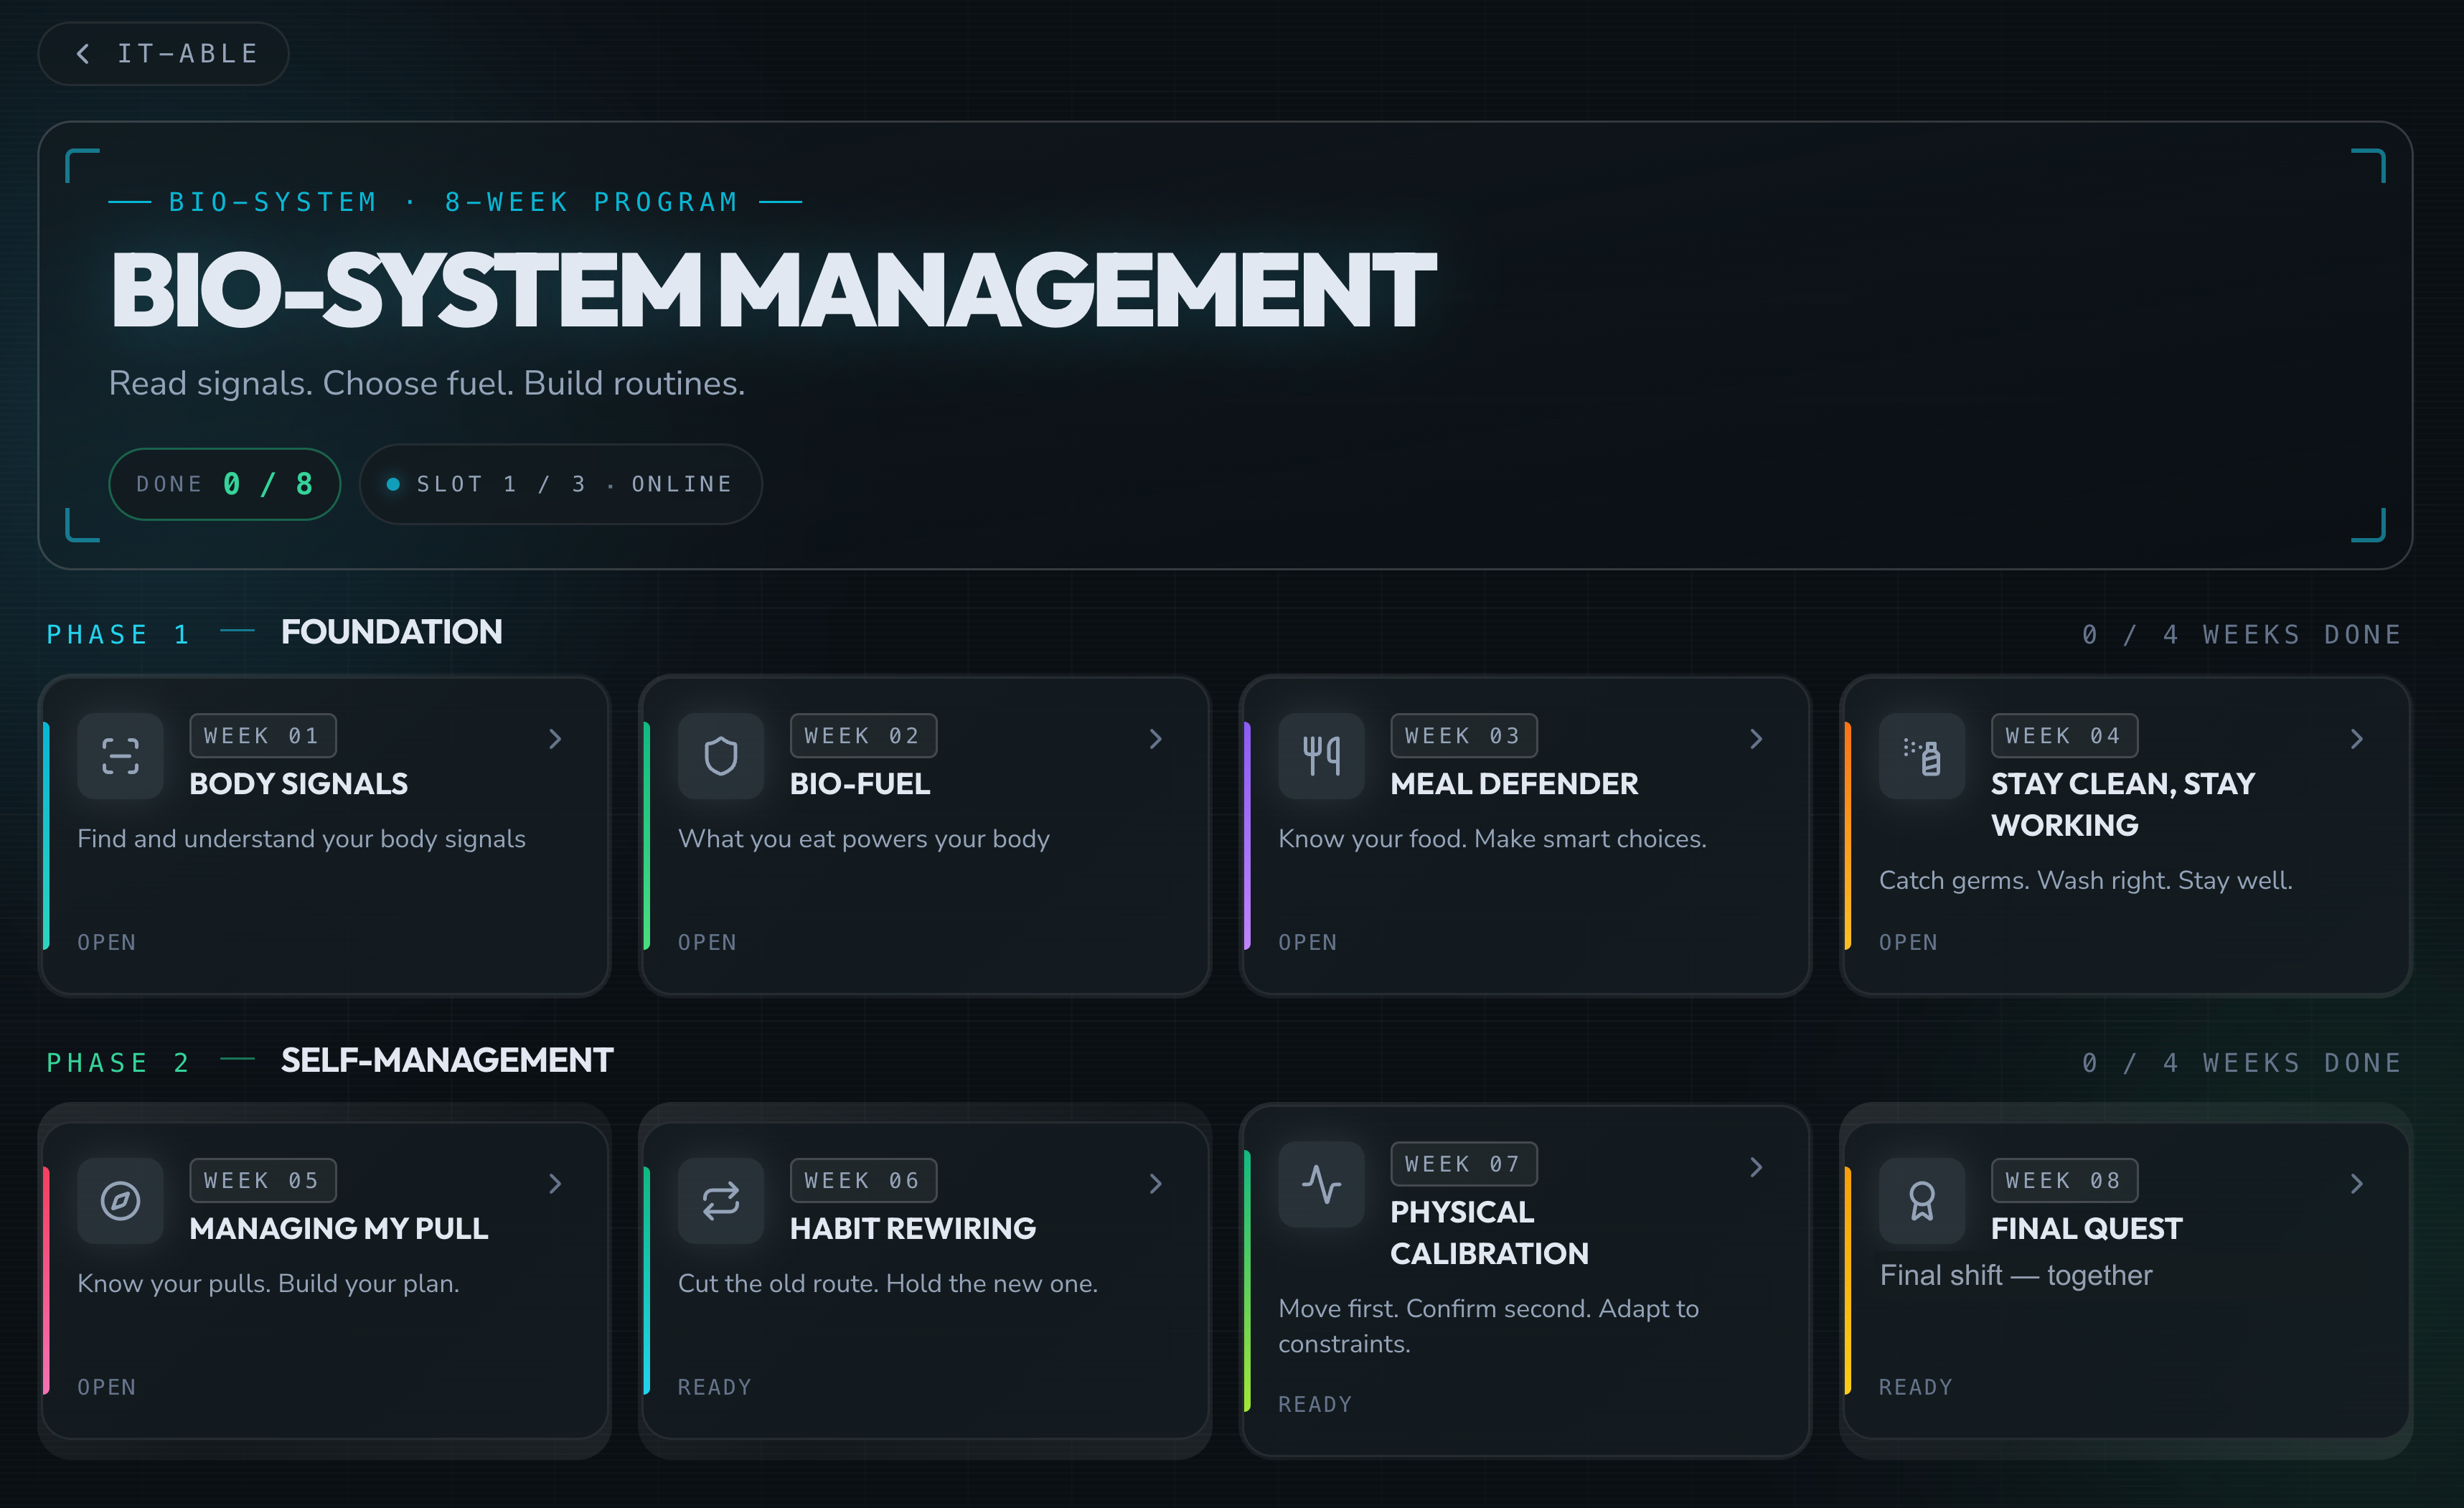
Task: Click the DONE 0 / 8 progress pill
Action: coord(224,484)
